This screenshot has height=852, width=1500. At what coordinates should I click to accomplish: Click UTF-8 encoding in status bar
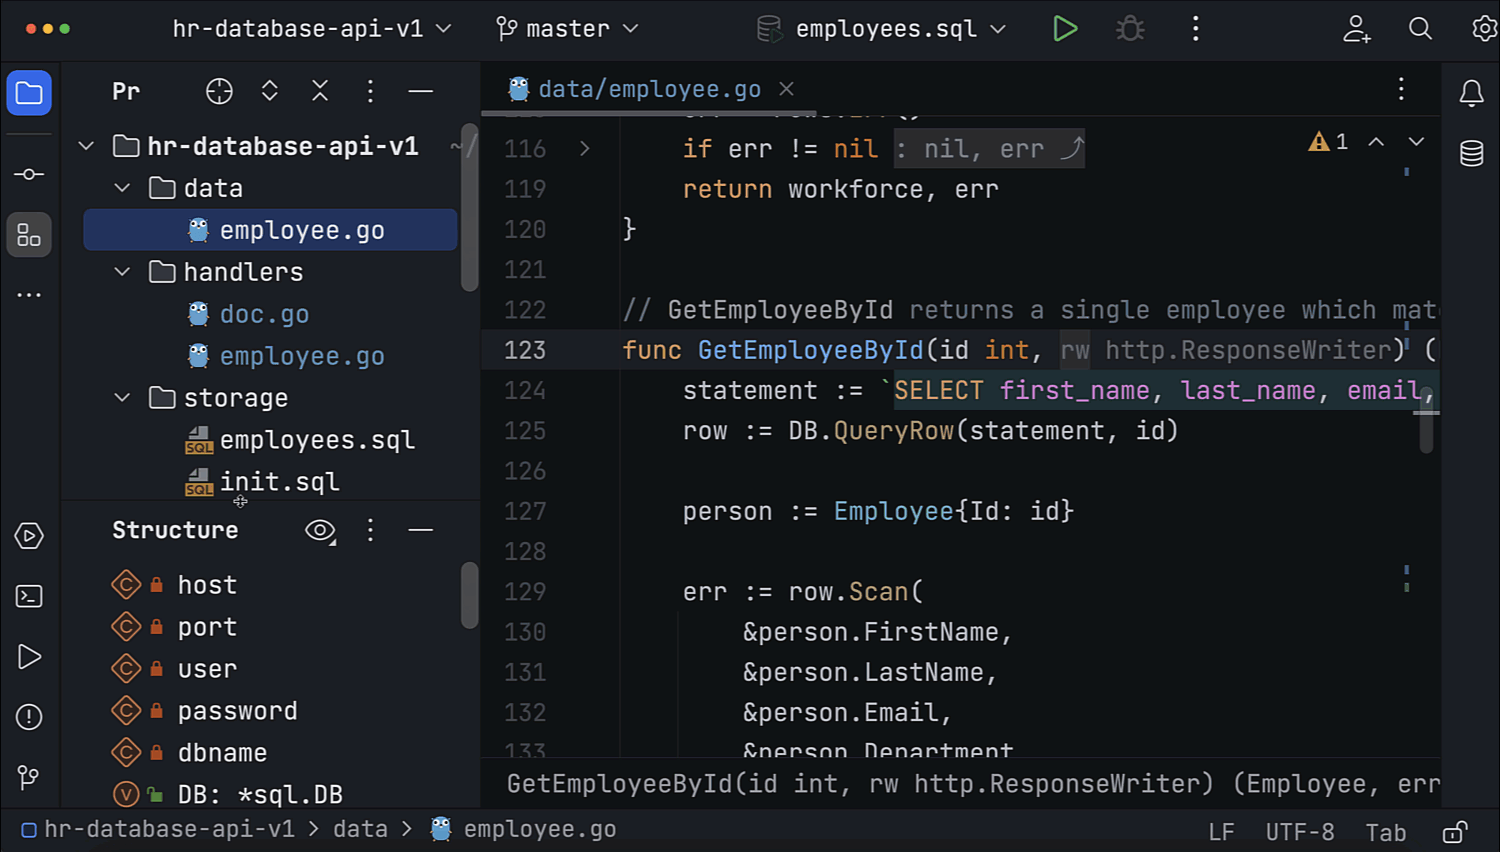(x=1299, y=832)
